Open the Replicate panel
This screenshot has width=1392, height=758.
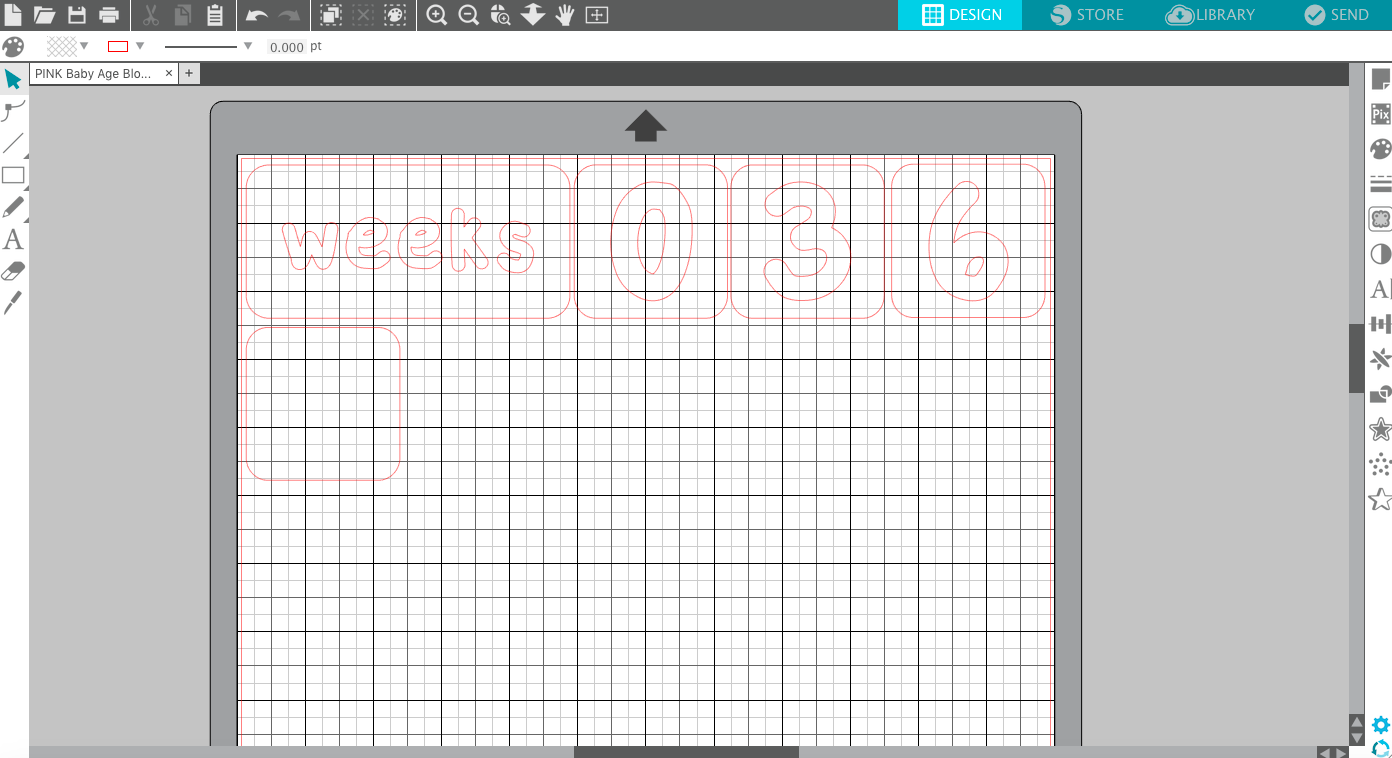1381,359
